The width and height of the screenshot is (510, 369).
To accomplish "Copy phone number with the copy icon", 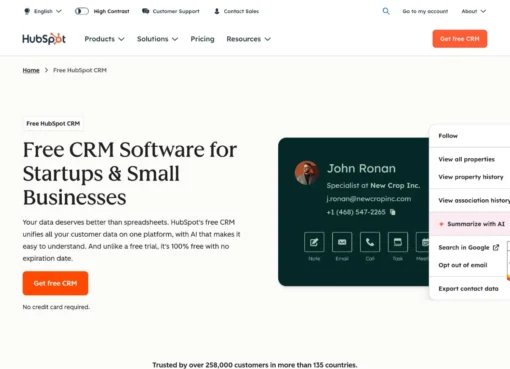I will coord(393,212).
